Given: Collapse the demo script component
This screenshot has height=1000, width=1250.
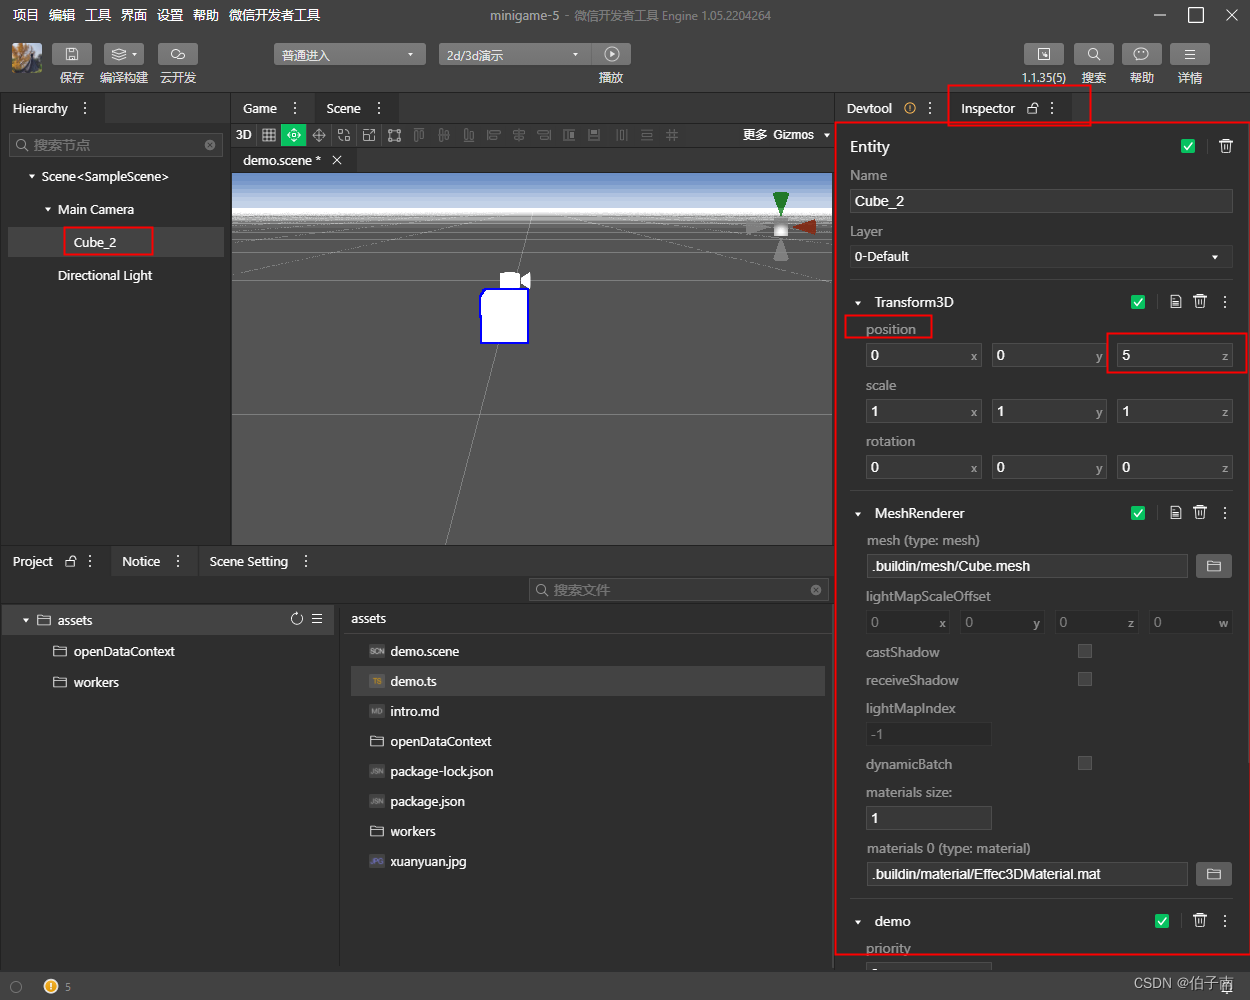Looking at the screenshot, I should [x=858, y=922].
